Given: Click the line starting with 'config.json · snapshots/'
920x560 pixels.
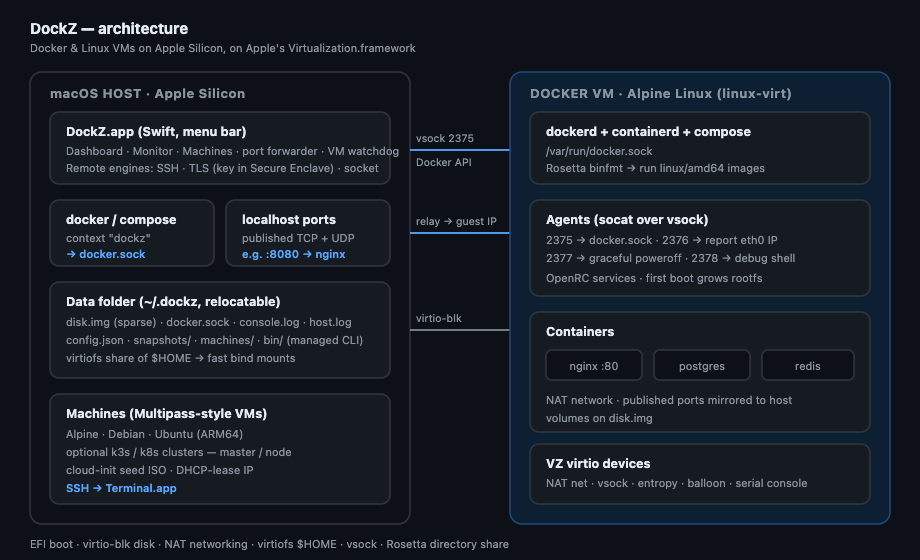Looking at the screenshot, I should 214,340.
